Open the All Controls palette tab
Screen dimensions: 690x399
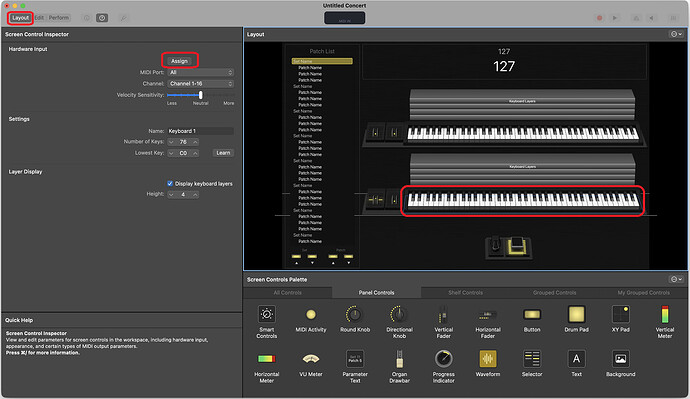pos(287,293)
